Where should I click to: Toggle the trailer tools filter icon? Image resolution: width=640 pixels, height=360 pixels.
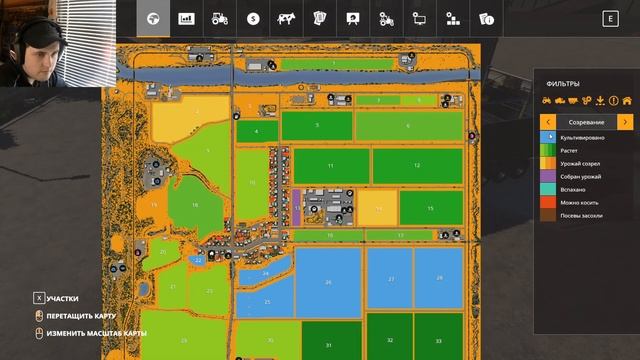pyautogui.click(x=573, y=100)
